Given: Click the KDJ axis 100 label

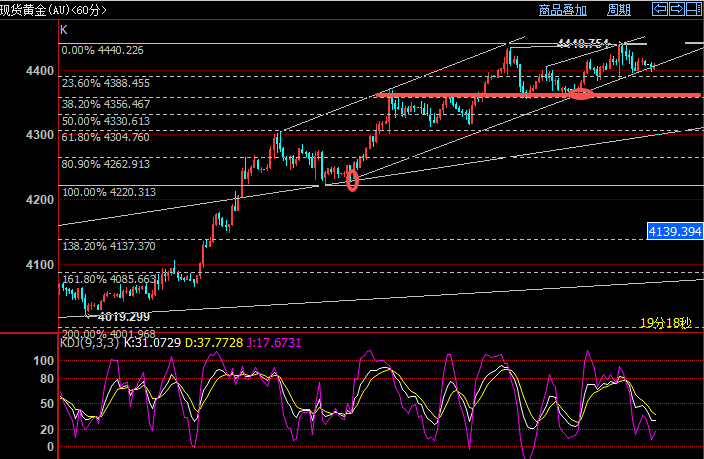Looking at the screenshot, I should (44, 361).
